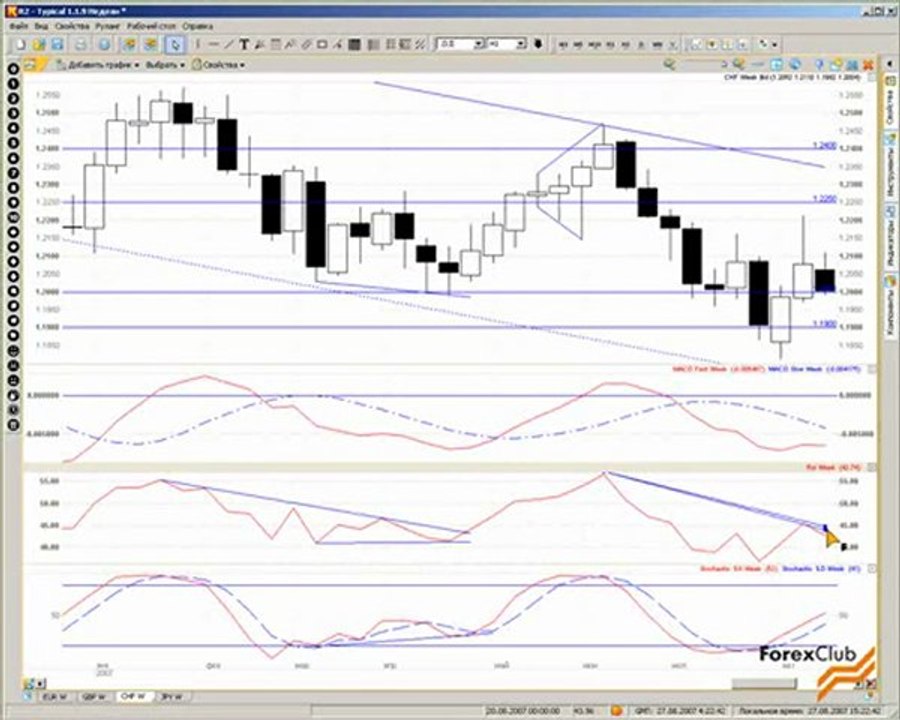
Task: Select the Text label tool
Action: click(244, 44)
